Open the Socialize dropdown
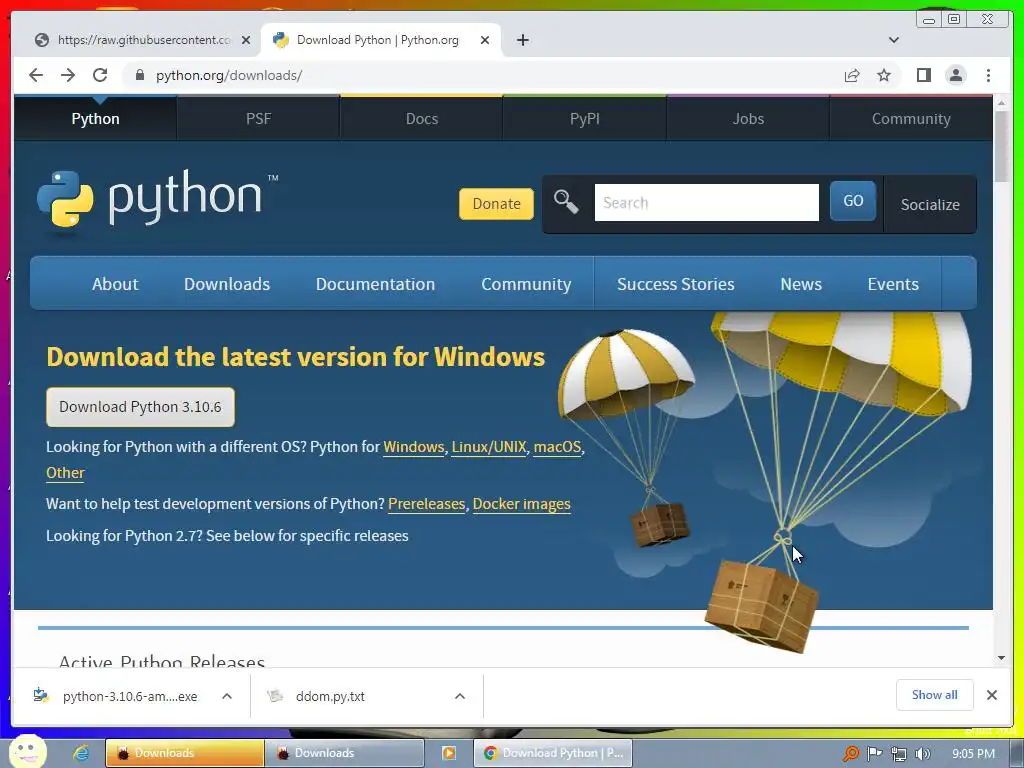Screen dimensions: 1024x768 930,204
